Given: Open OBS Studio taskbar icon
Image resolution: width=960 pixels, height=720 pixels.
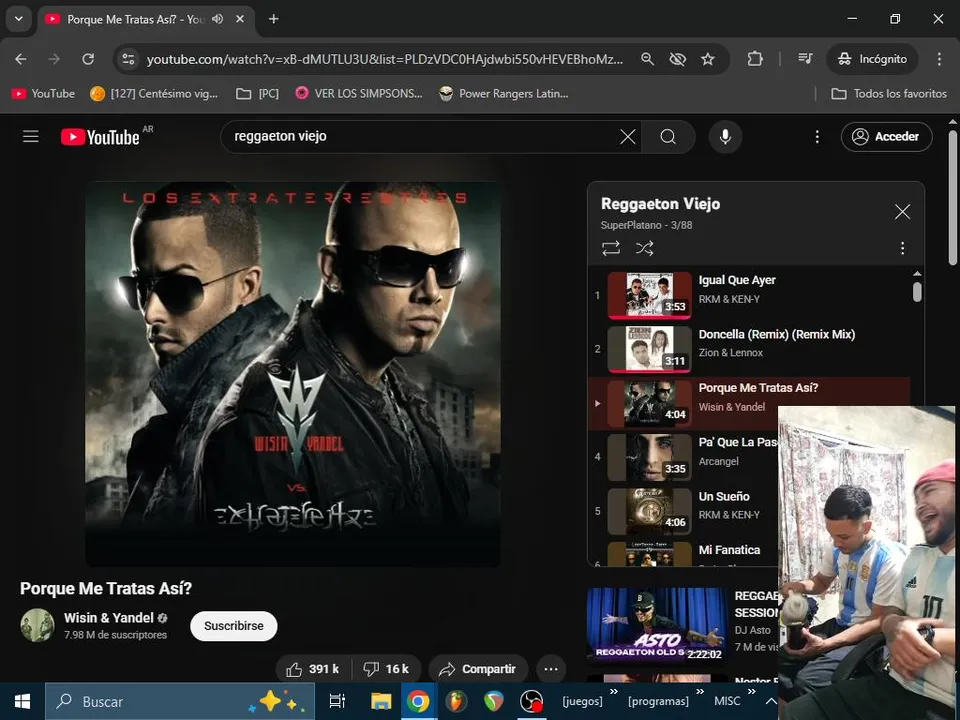Looking at the screenshot, I should tap(531, 702).
